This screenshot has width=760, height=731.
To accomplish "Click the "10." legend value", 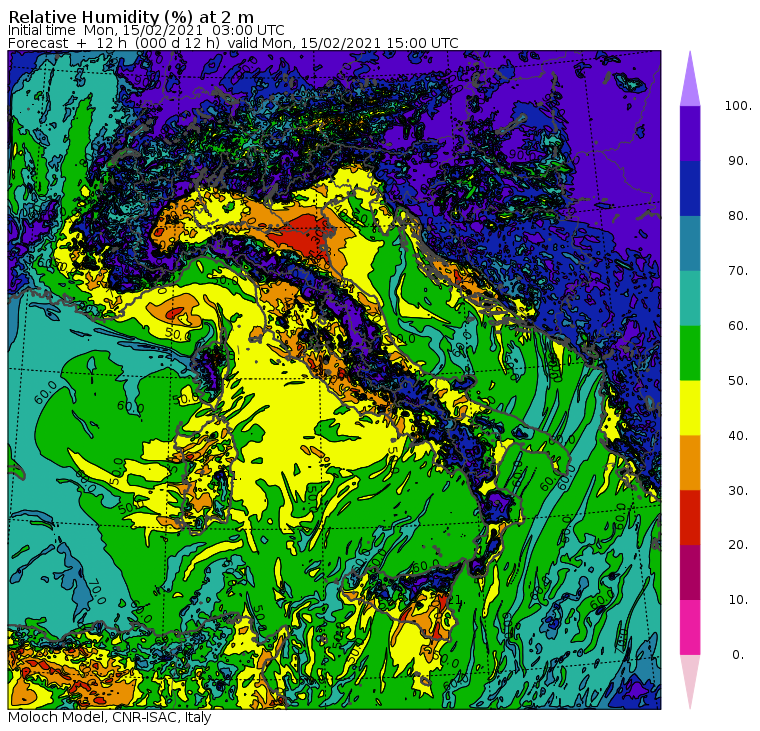I will [738, 600].
